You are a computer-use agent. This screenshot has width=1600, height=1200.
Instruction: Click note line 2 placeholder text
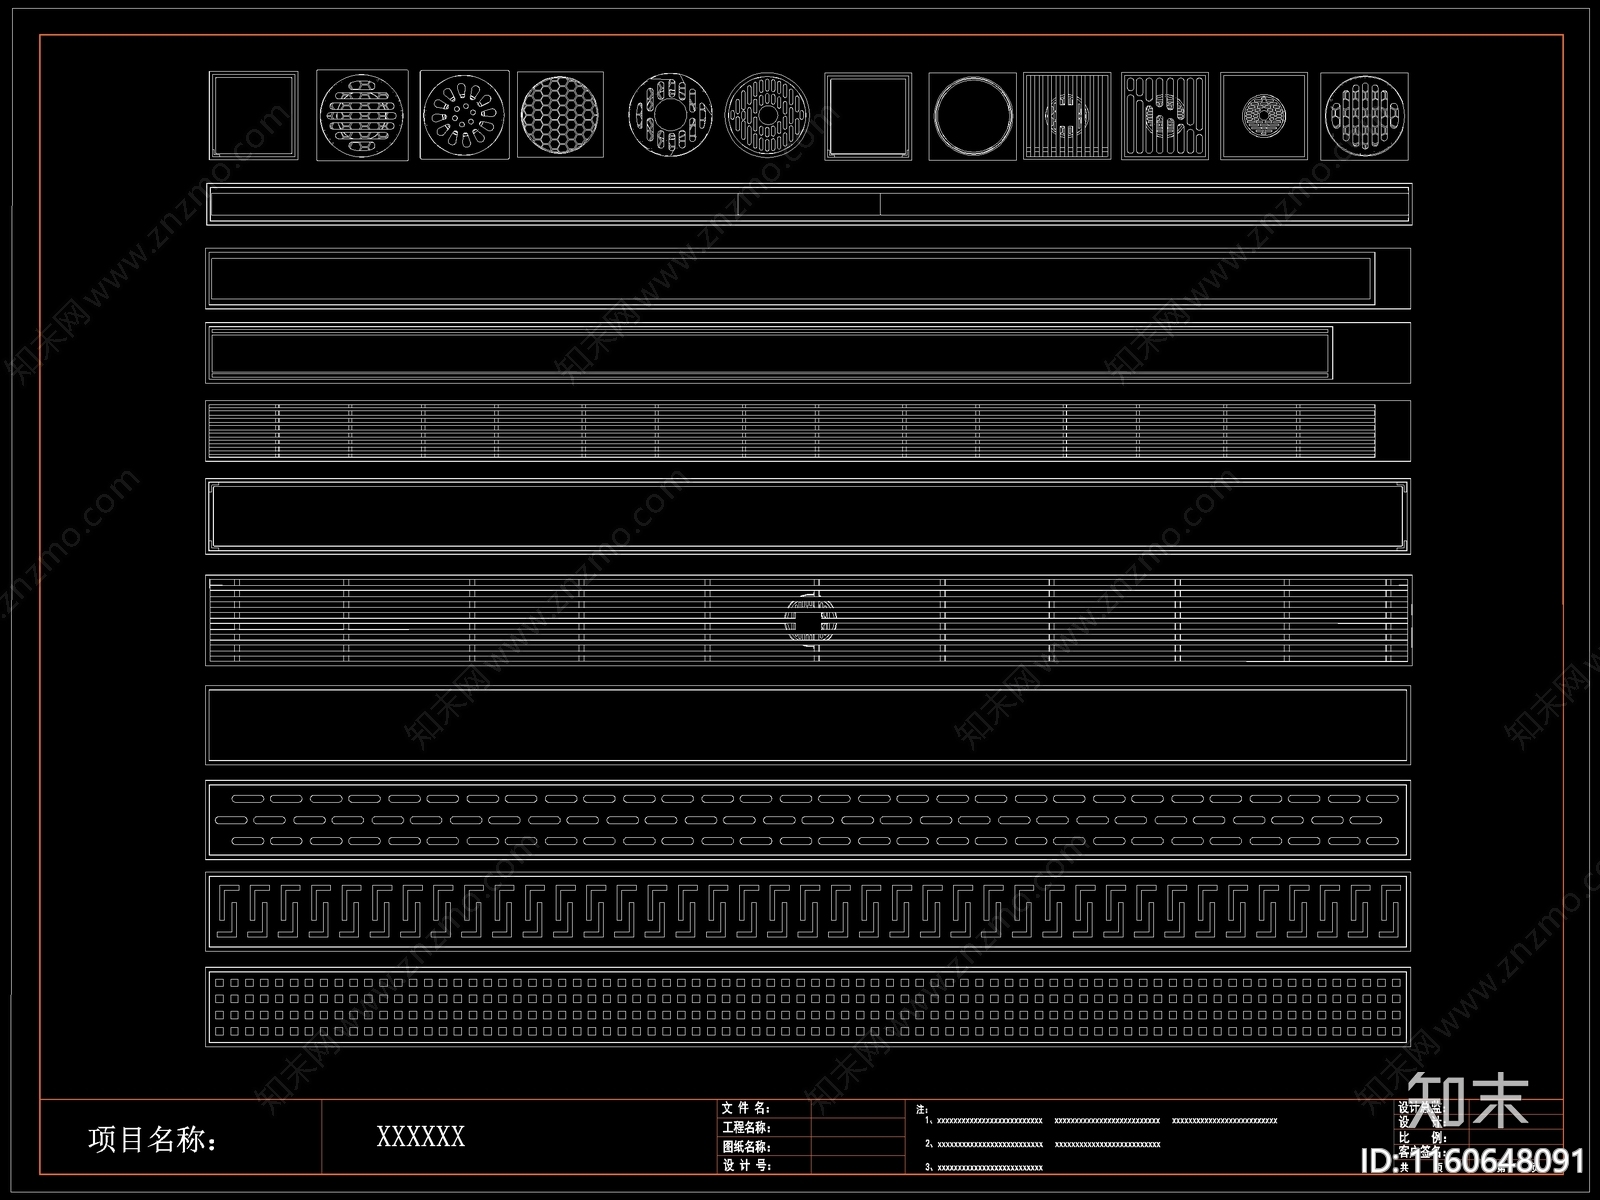1043,1144
